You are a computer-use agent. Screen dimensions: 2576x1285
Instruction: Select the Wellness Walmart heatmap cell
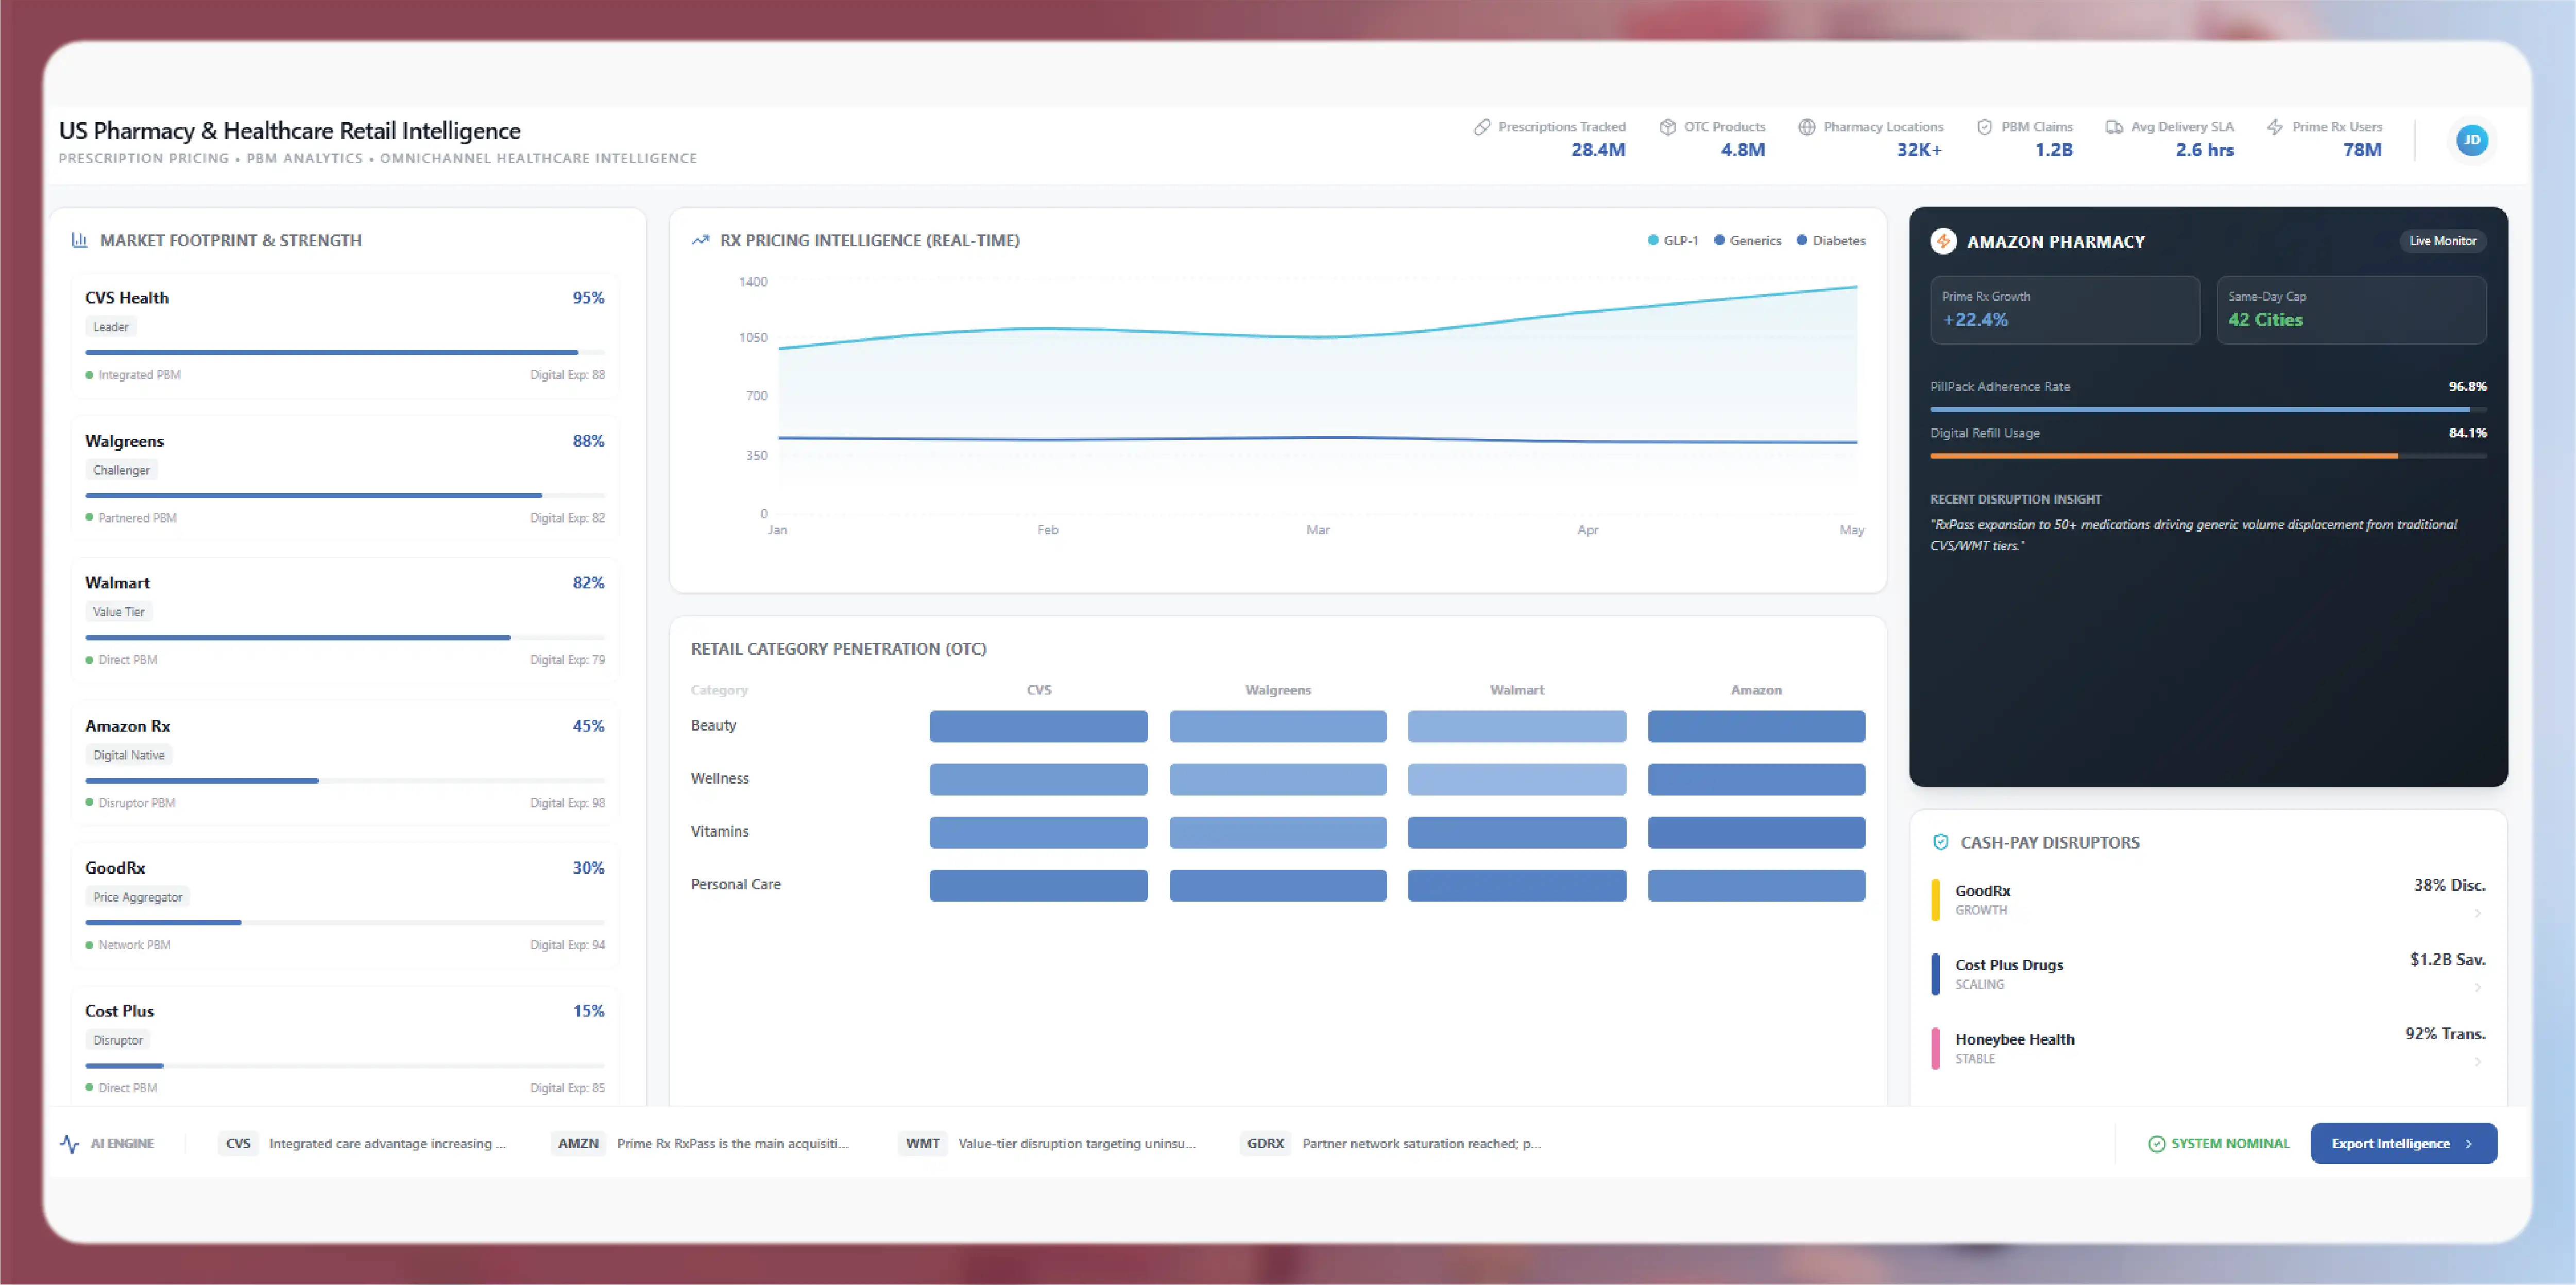tap(1517, 779)
